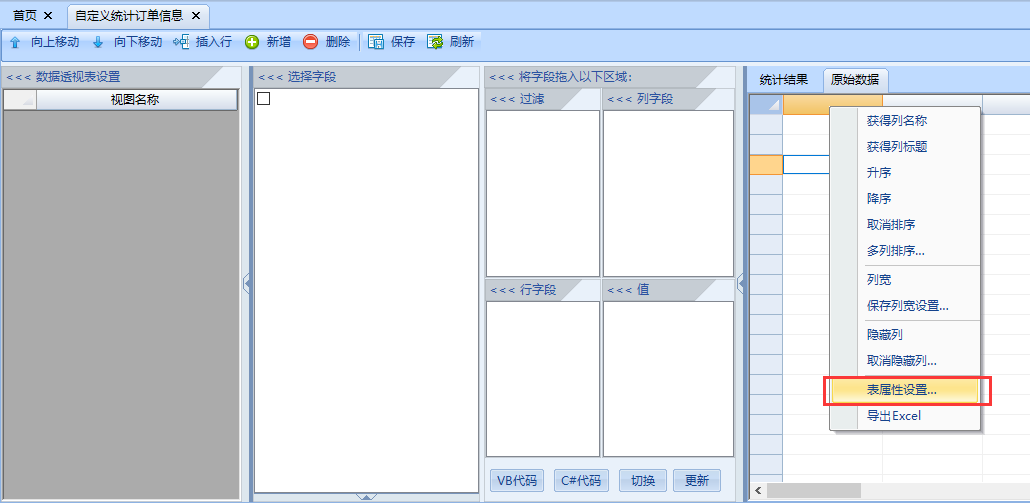
Task: Click the 值 area header
Action: click(x=668, y=290)
